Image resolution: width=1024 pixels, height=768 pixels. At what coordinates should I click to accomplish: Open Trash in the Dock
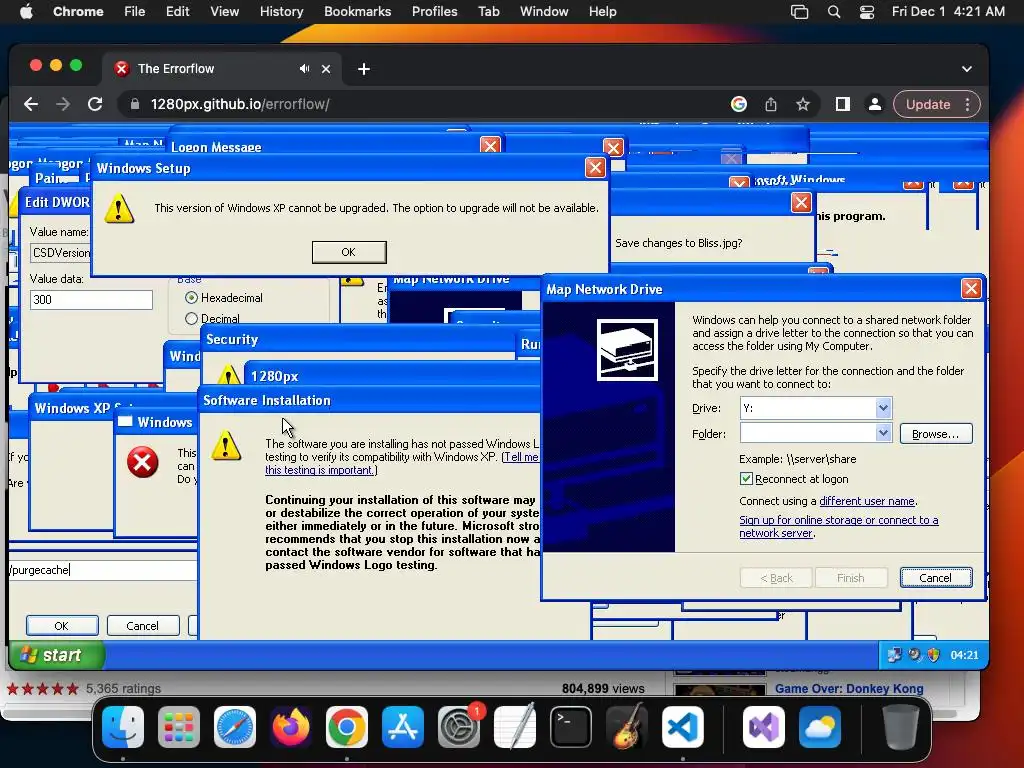[x=901, y=727]
